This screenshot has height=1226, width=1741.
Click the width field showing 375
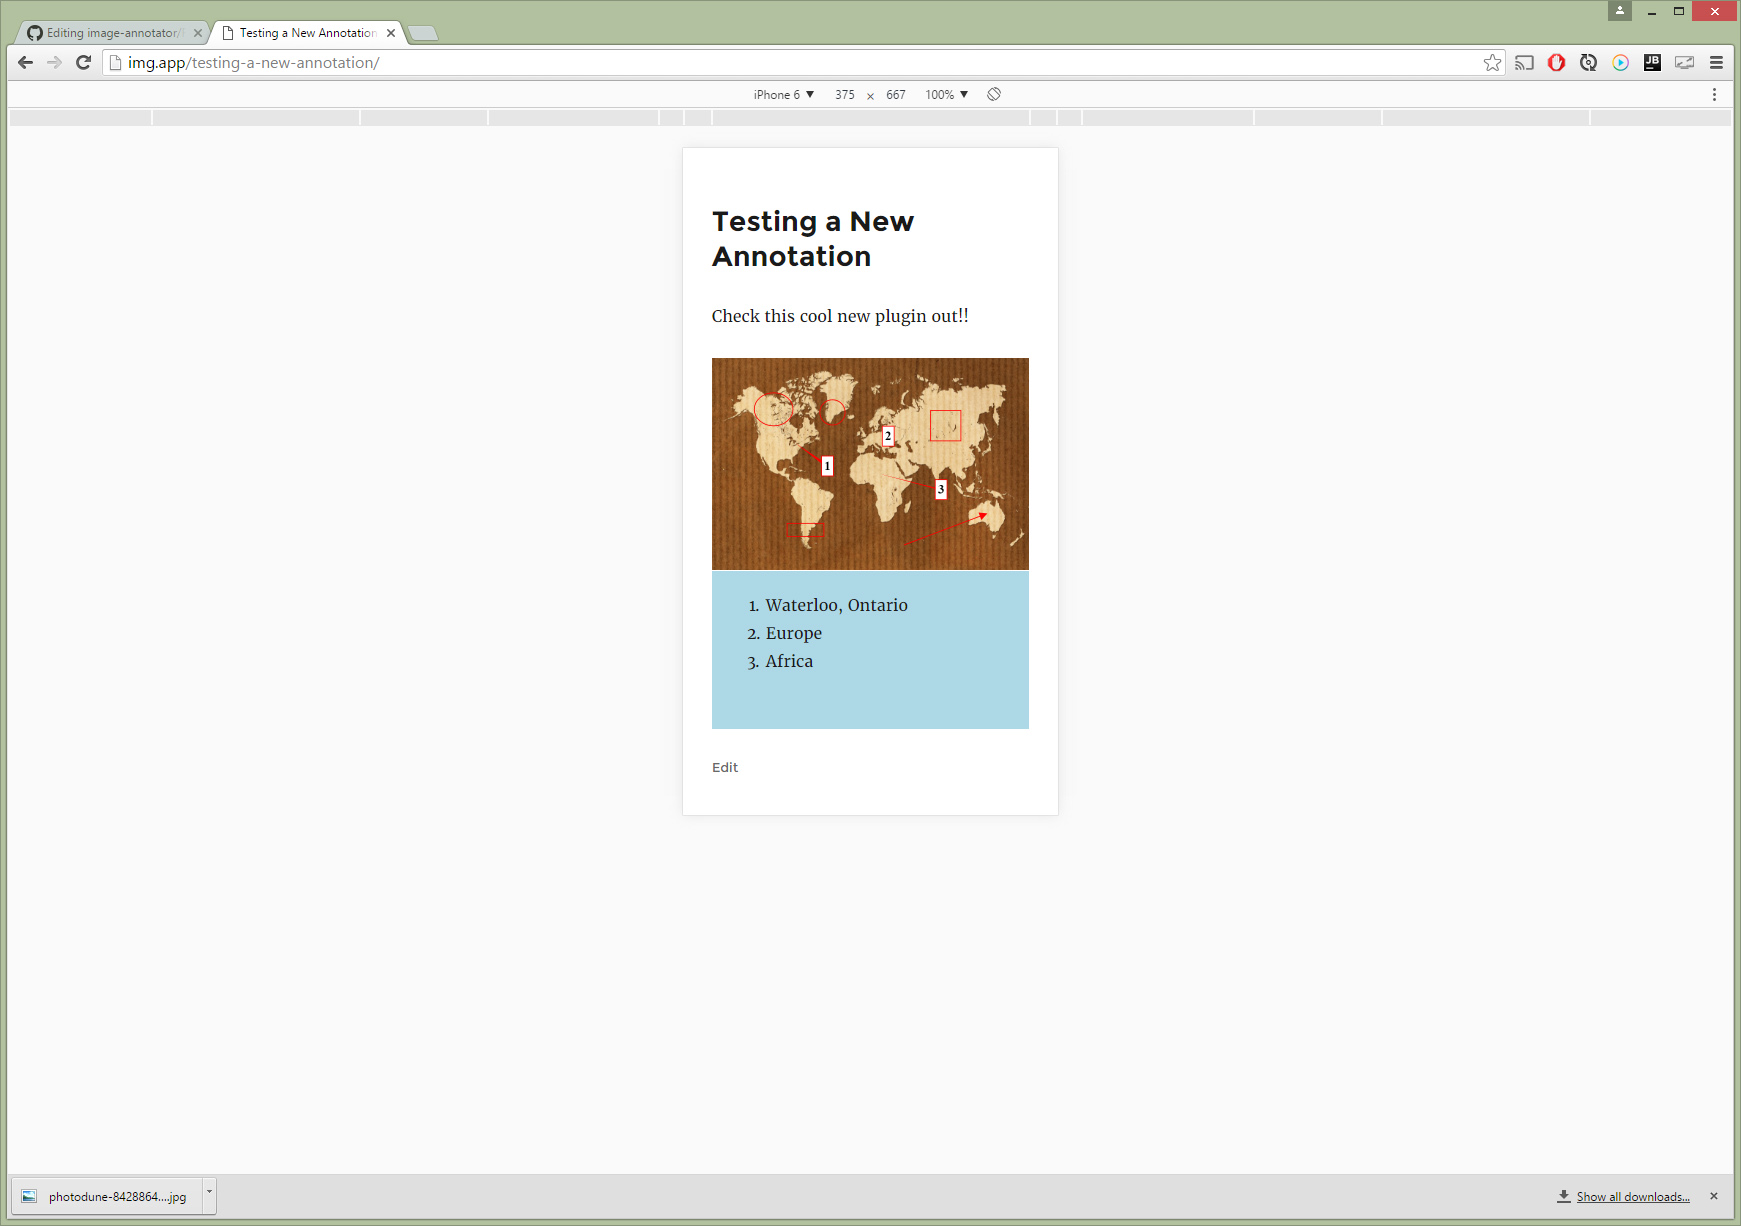[845, 95]
